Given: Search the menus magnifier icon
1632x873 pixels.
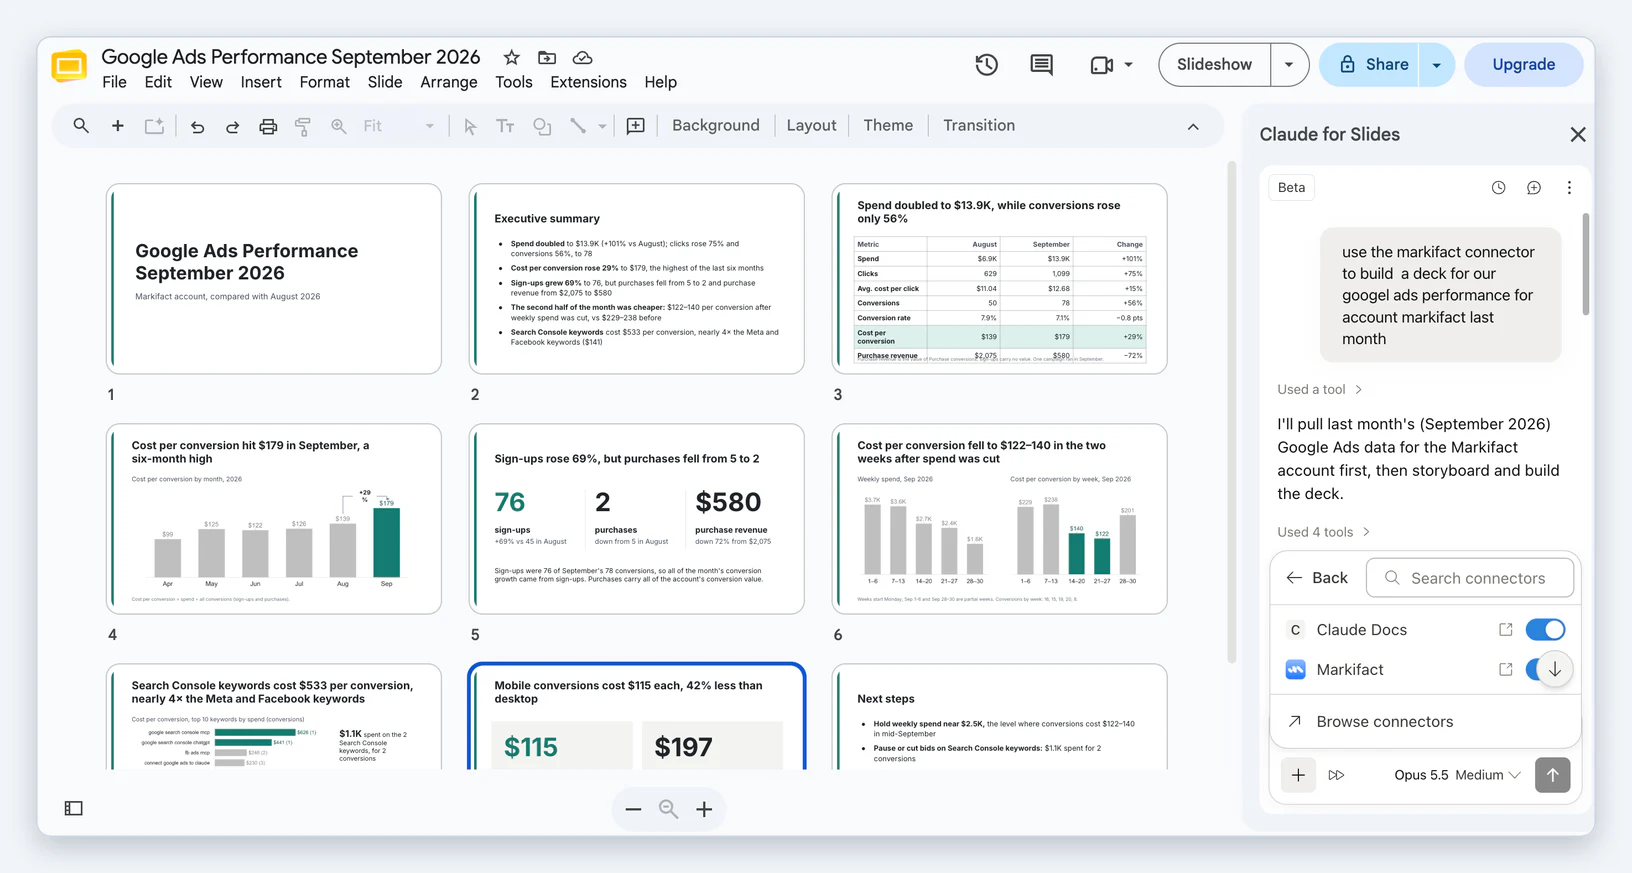Looking at the screenshot, I should tap(81, 126).
